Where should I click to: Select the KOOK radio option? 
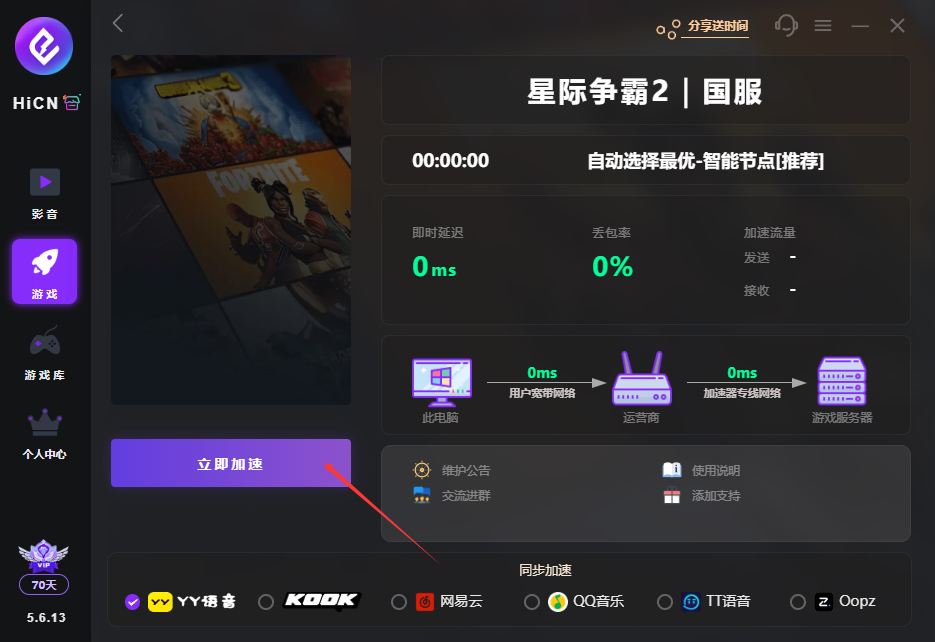[266, 602]
